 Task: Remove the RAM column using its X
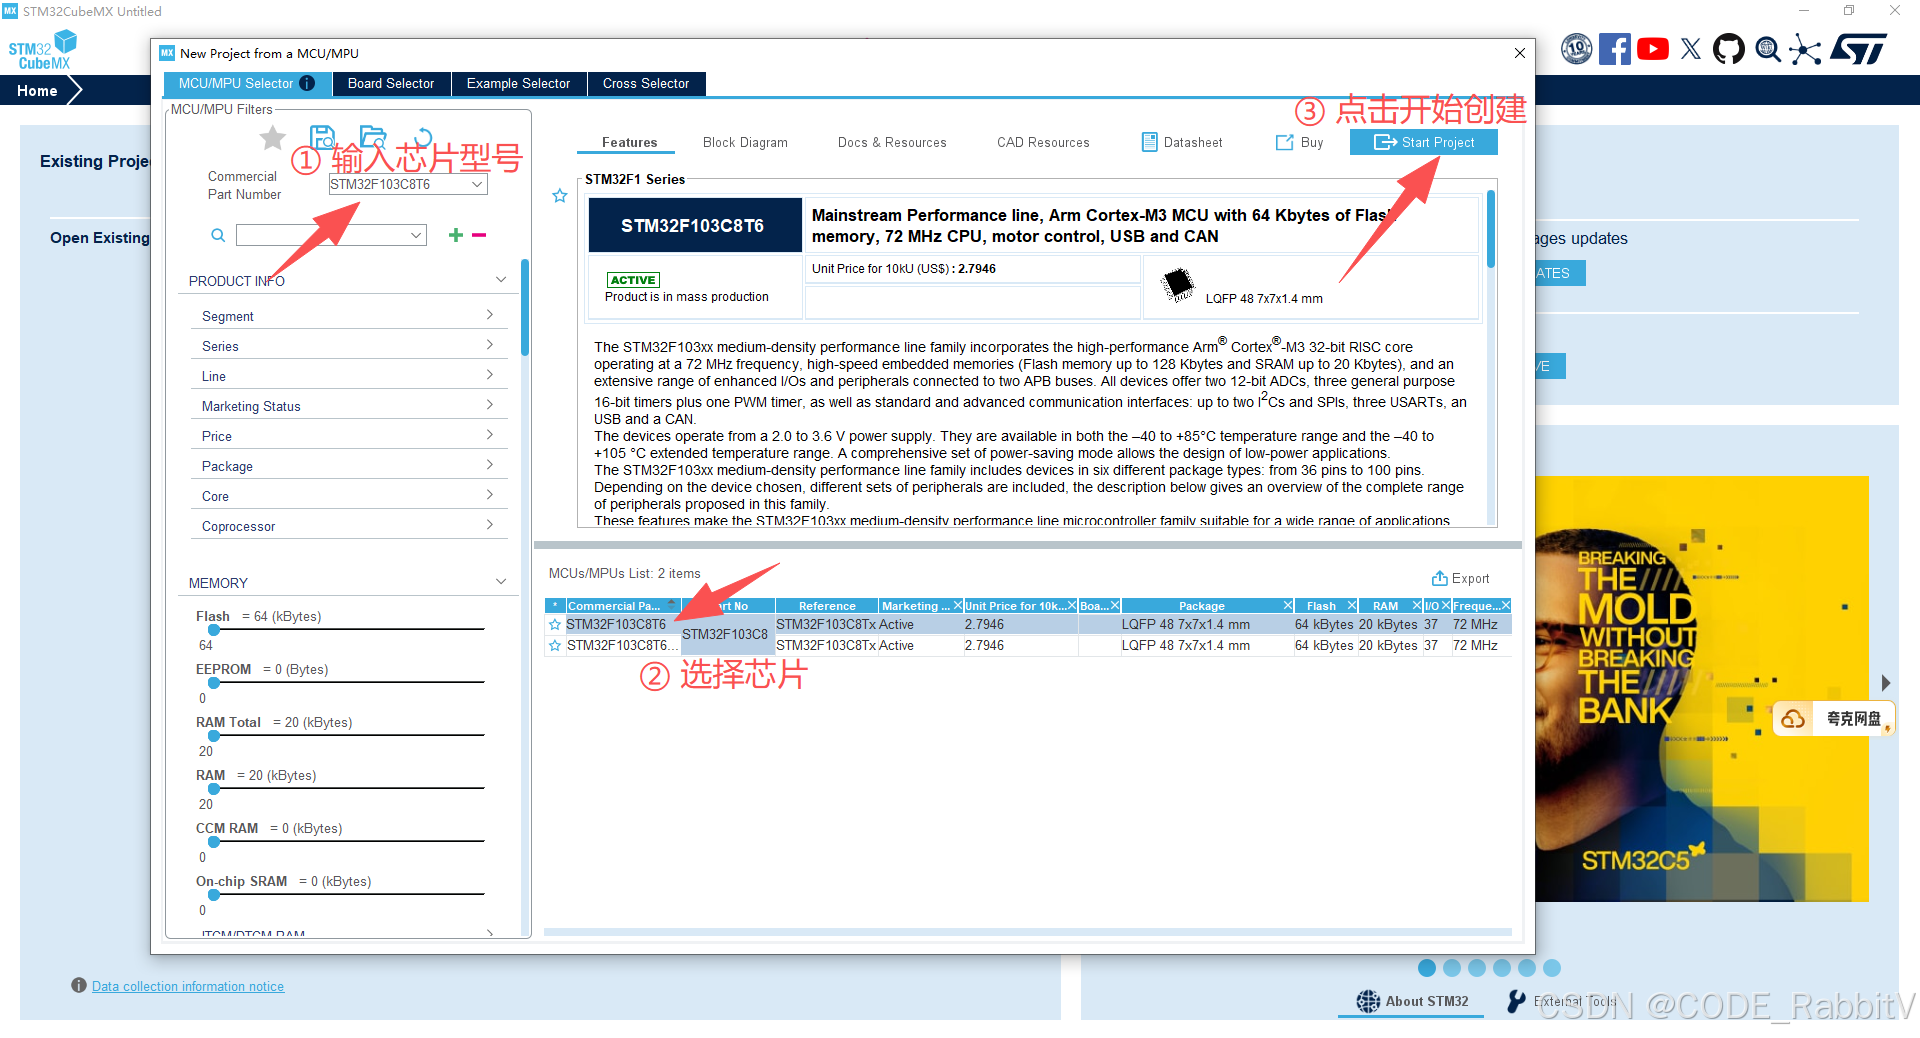coord(1417,605)
